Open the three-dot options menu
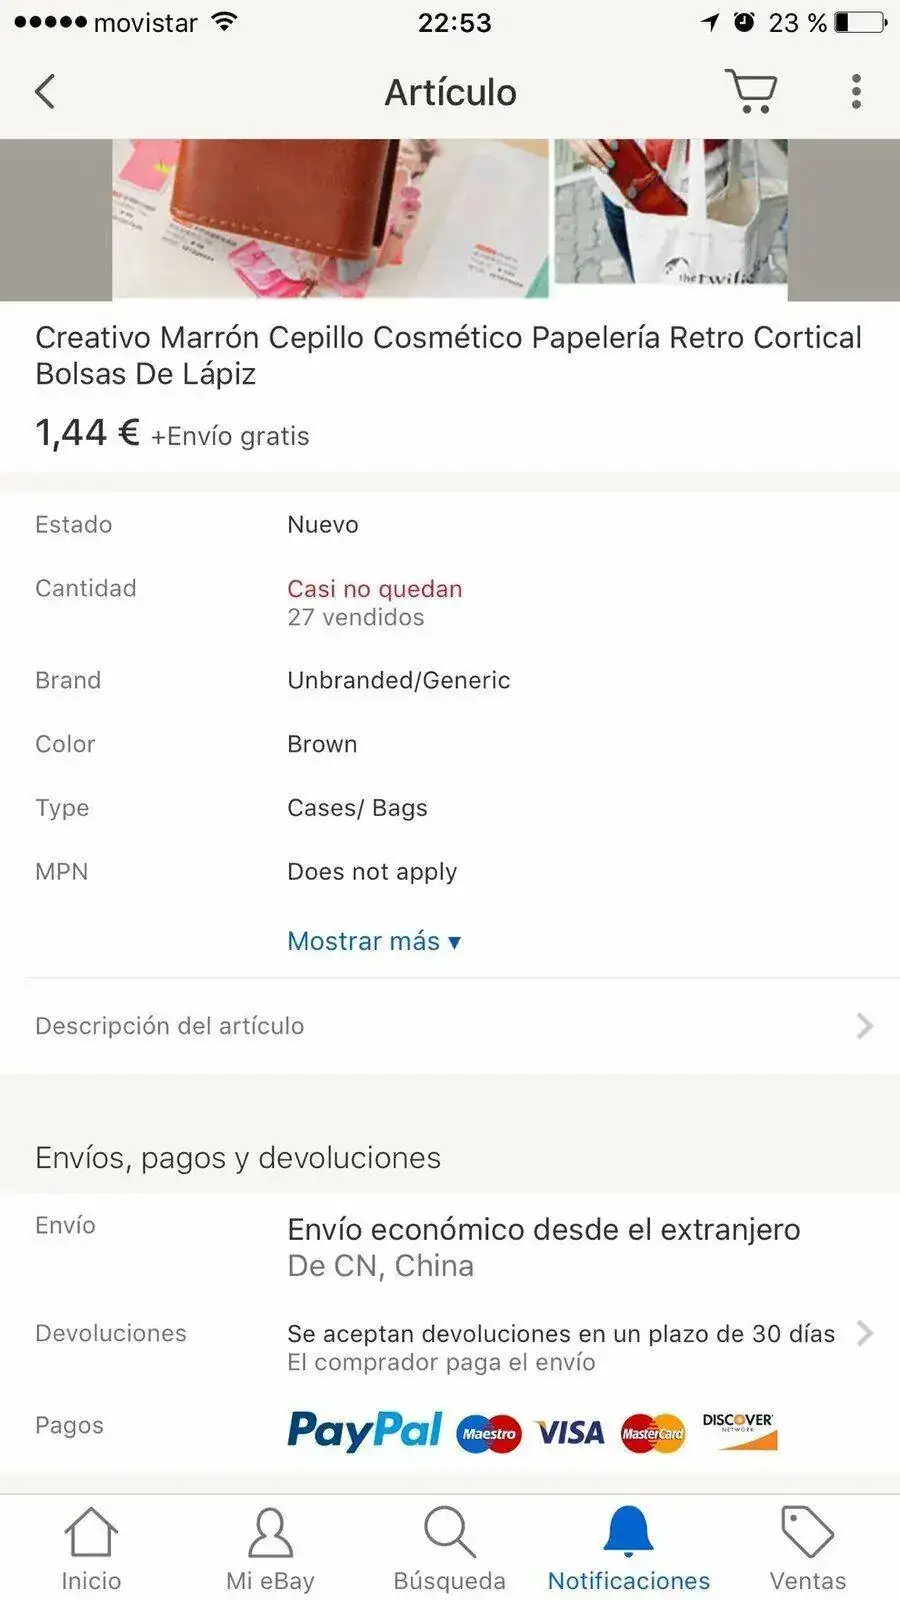The height and width of the screenshot is (1600, 900). (x=856, y=92)
